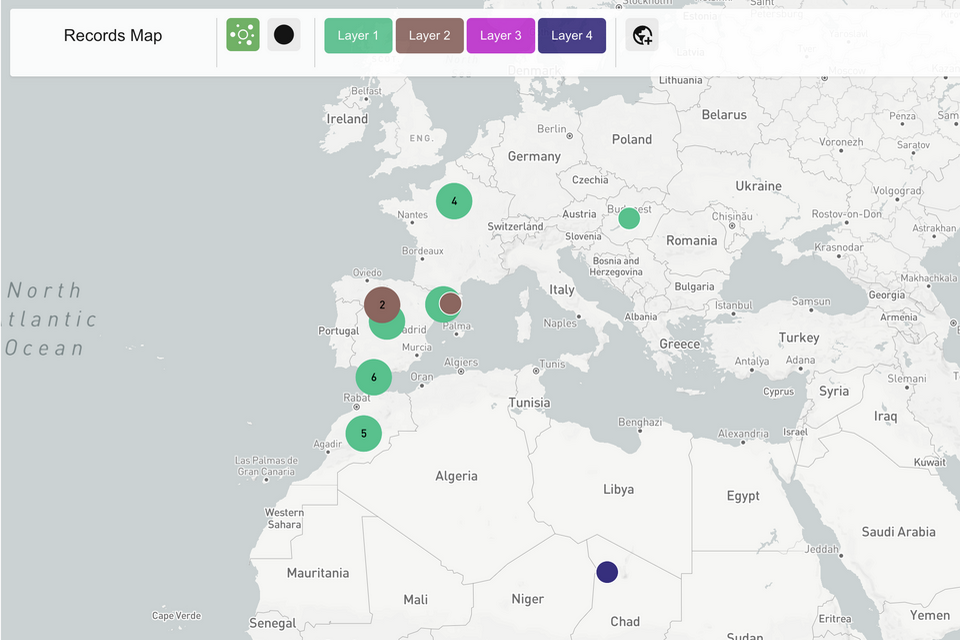Click the Istanbul city label
The height and width of the screenshot is (640, 960).
click(x=733, y=305)
